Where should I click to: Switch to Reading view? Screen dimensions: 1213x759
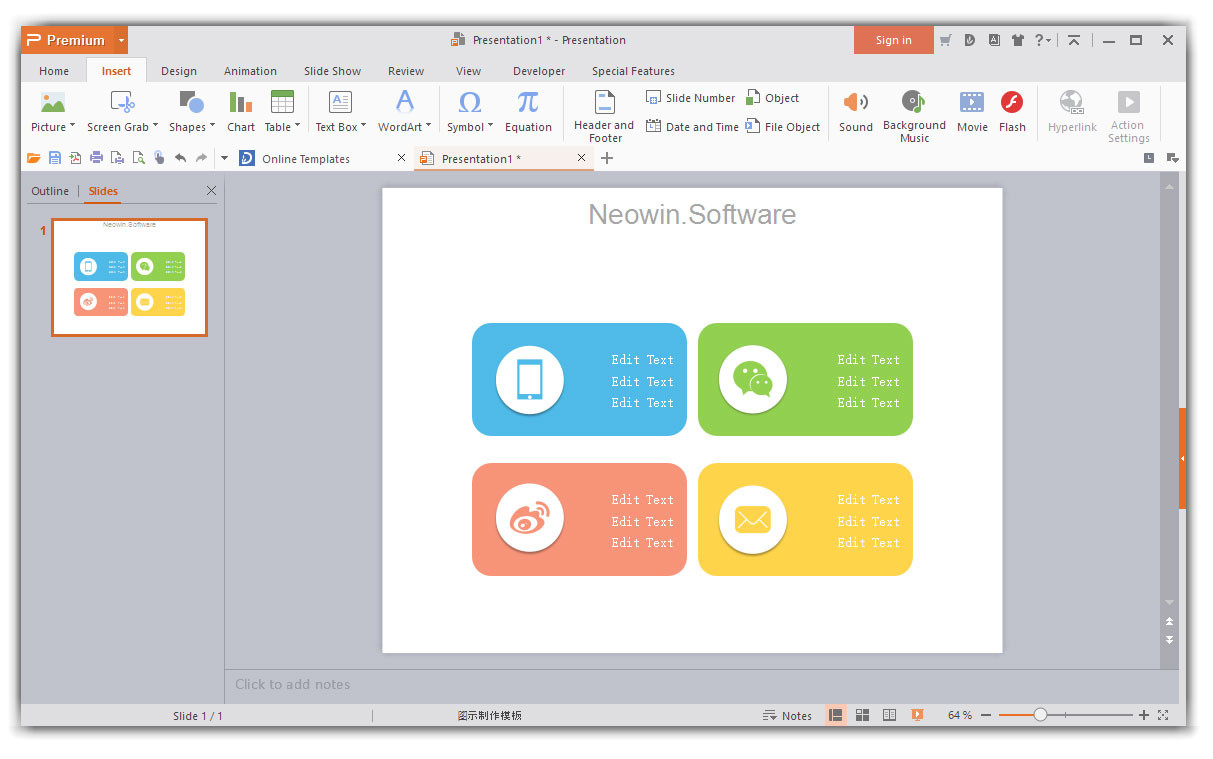click(889, 715)
